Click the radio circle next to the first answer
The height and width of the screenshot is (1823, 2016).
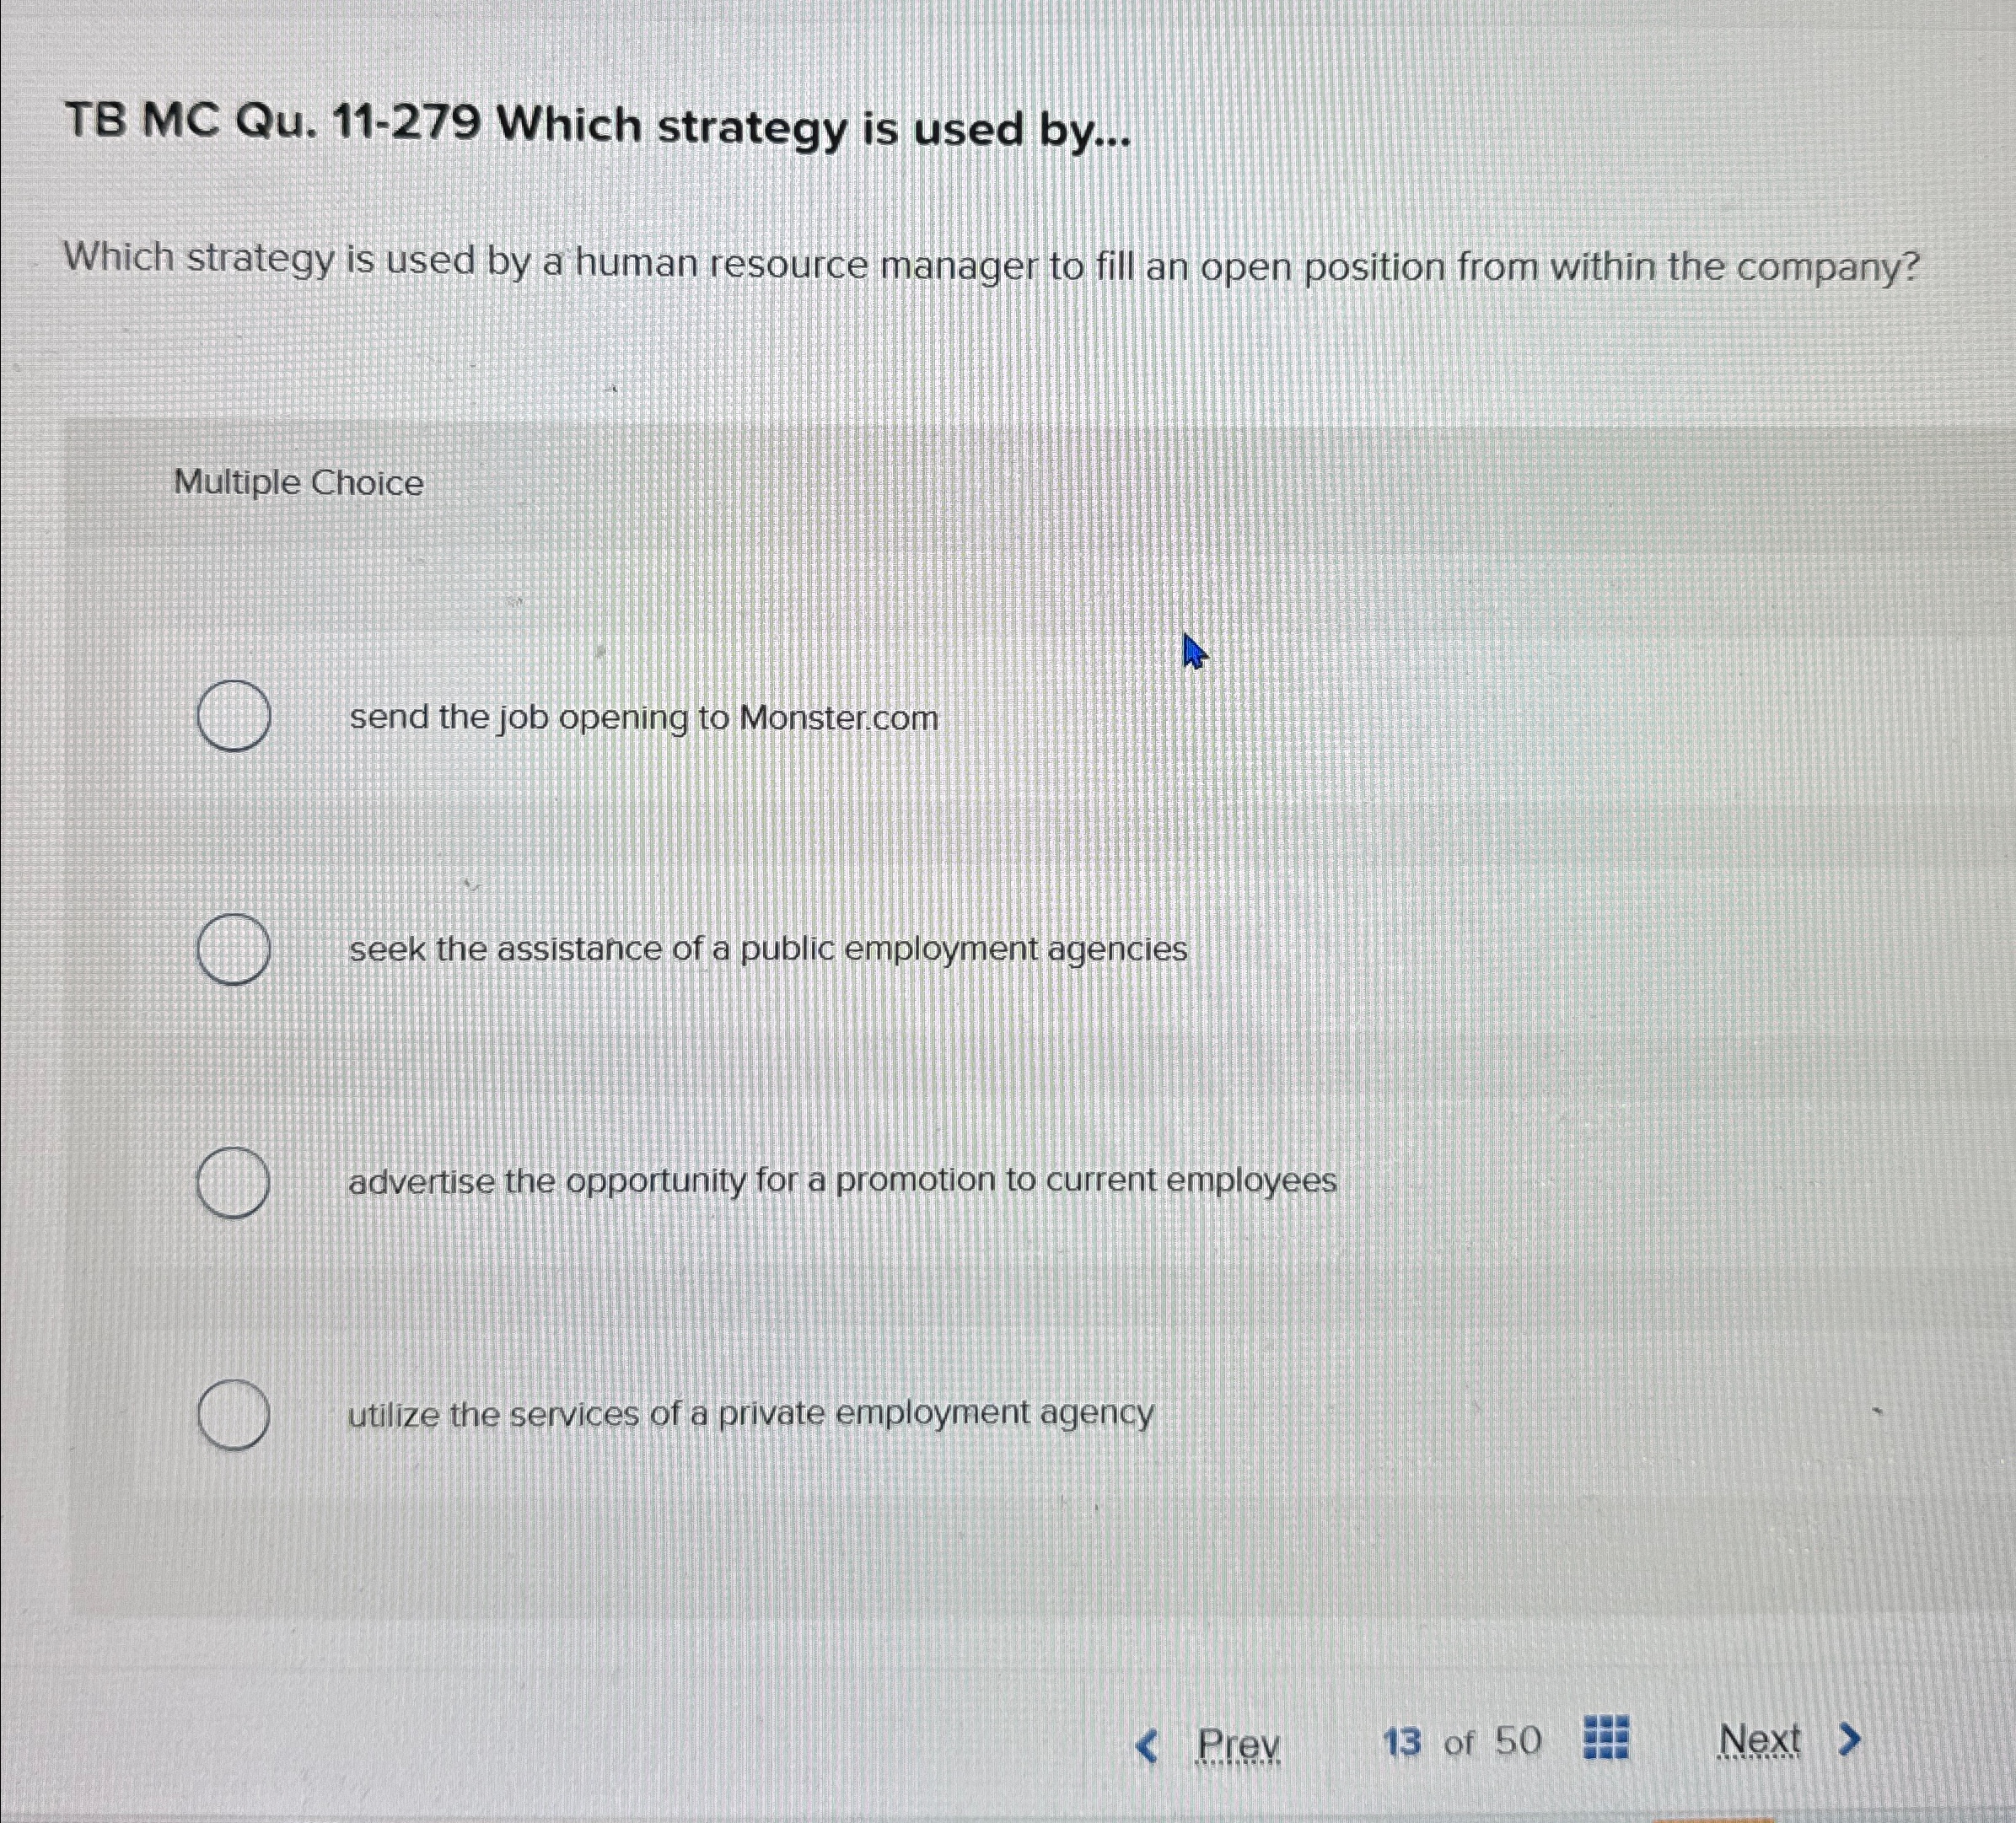pyautogui.click(x=234, y=716)
